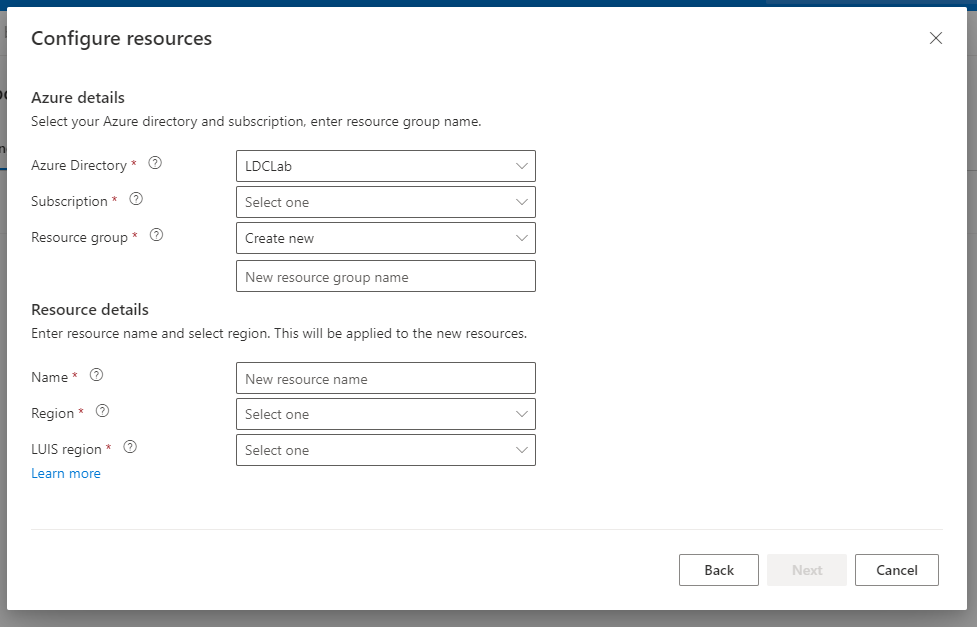Open the Name field help tooltip
The image size is (977, 627).
[96, 375]
